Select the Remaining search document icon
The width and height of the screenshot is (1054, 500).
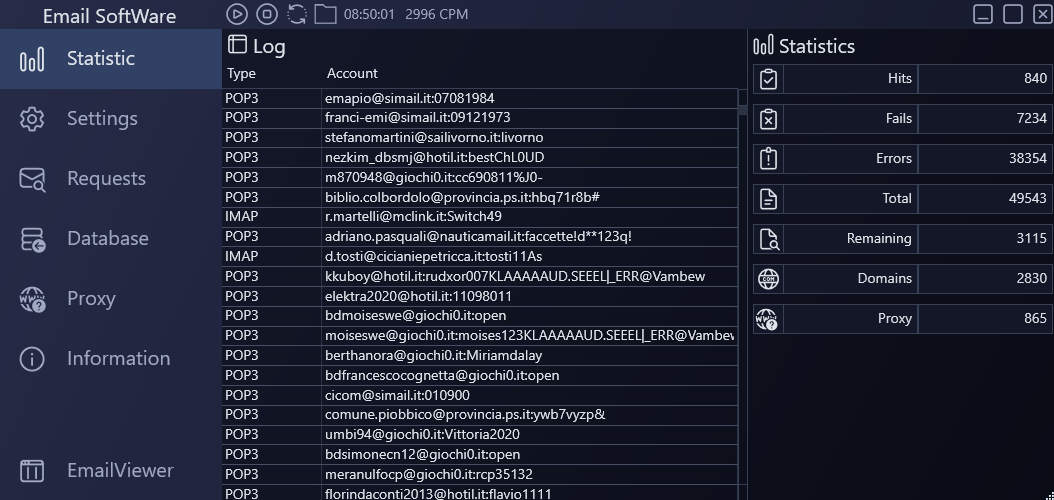click(x=768, y=239)
